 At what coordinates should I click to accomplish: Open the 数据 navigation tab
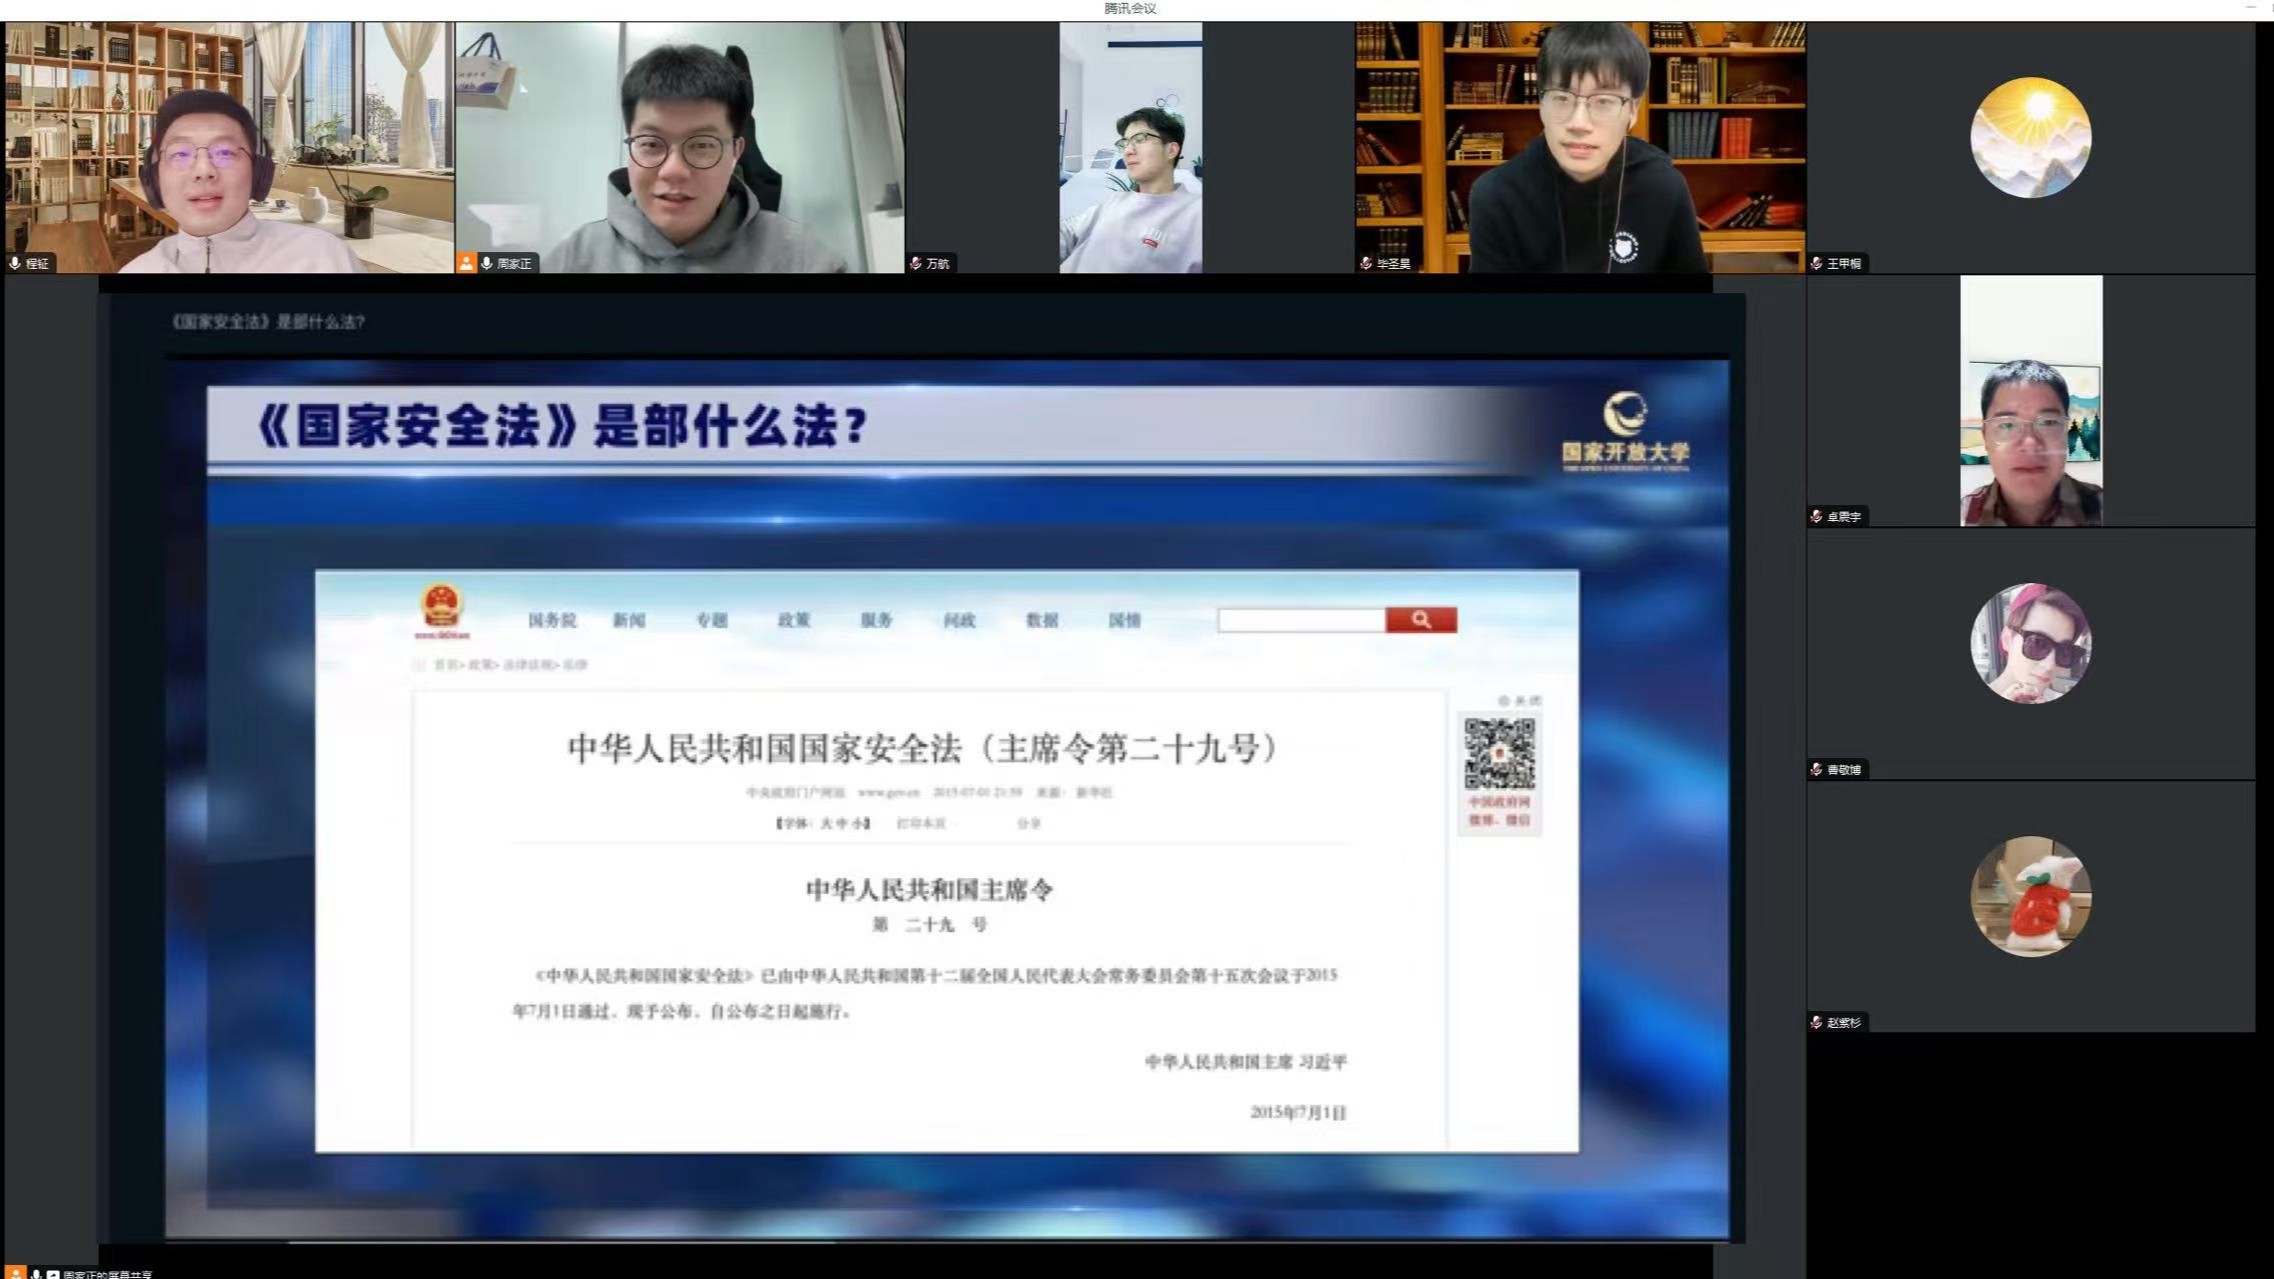1041,621
